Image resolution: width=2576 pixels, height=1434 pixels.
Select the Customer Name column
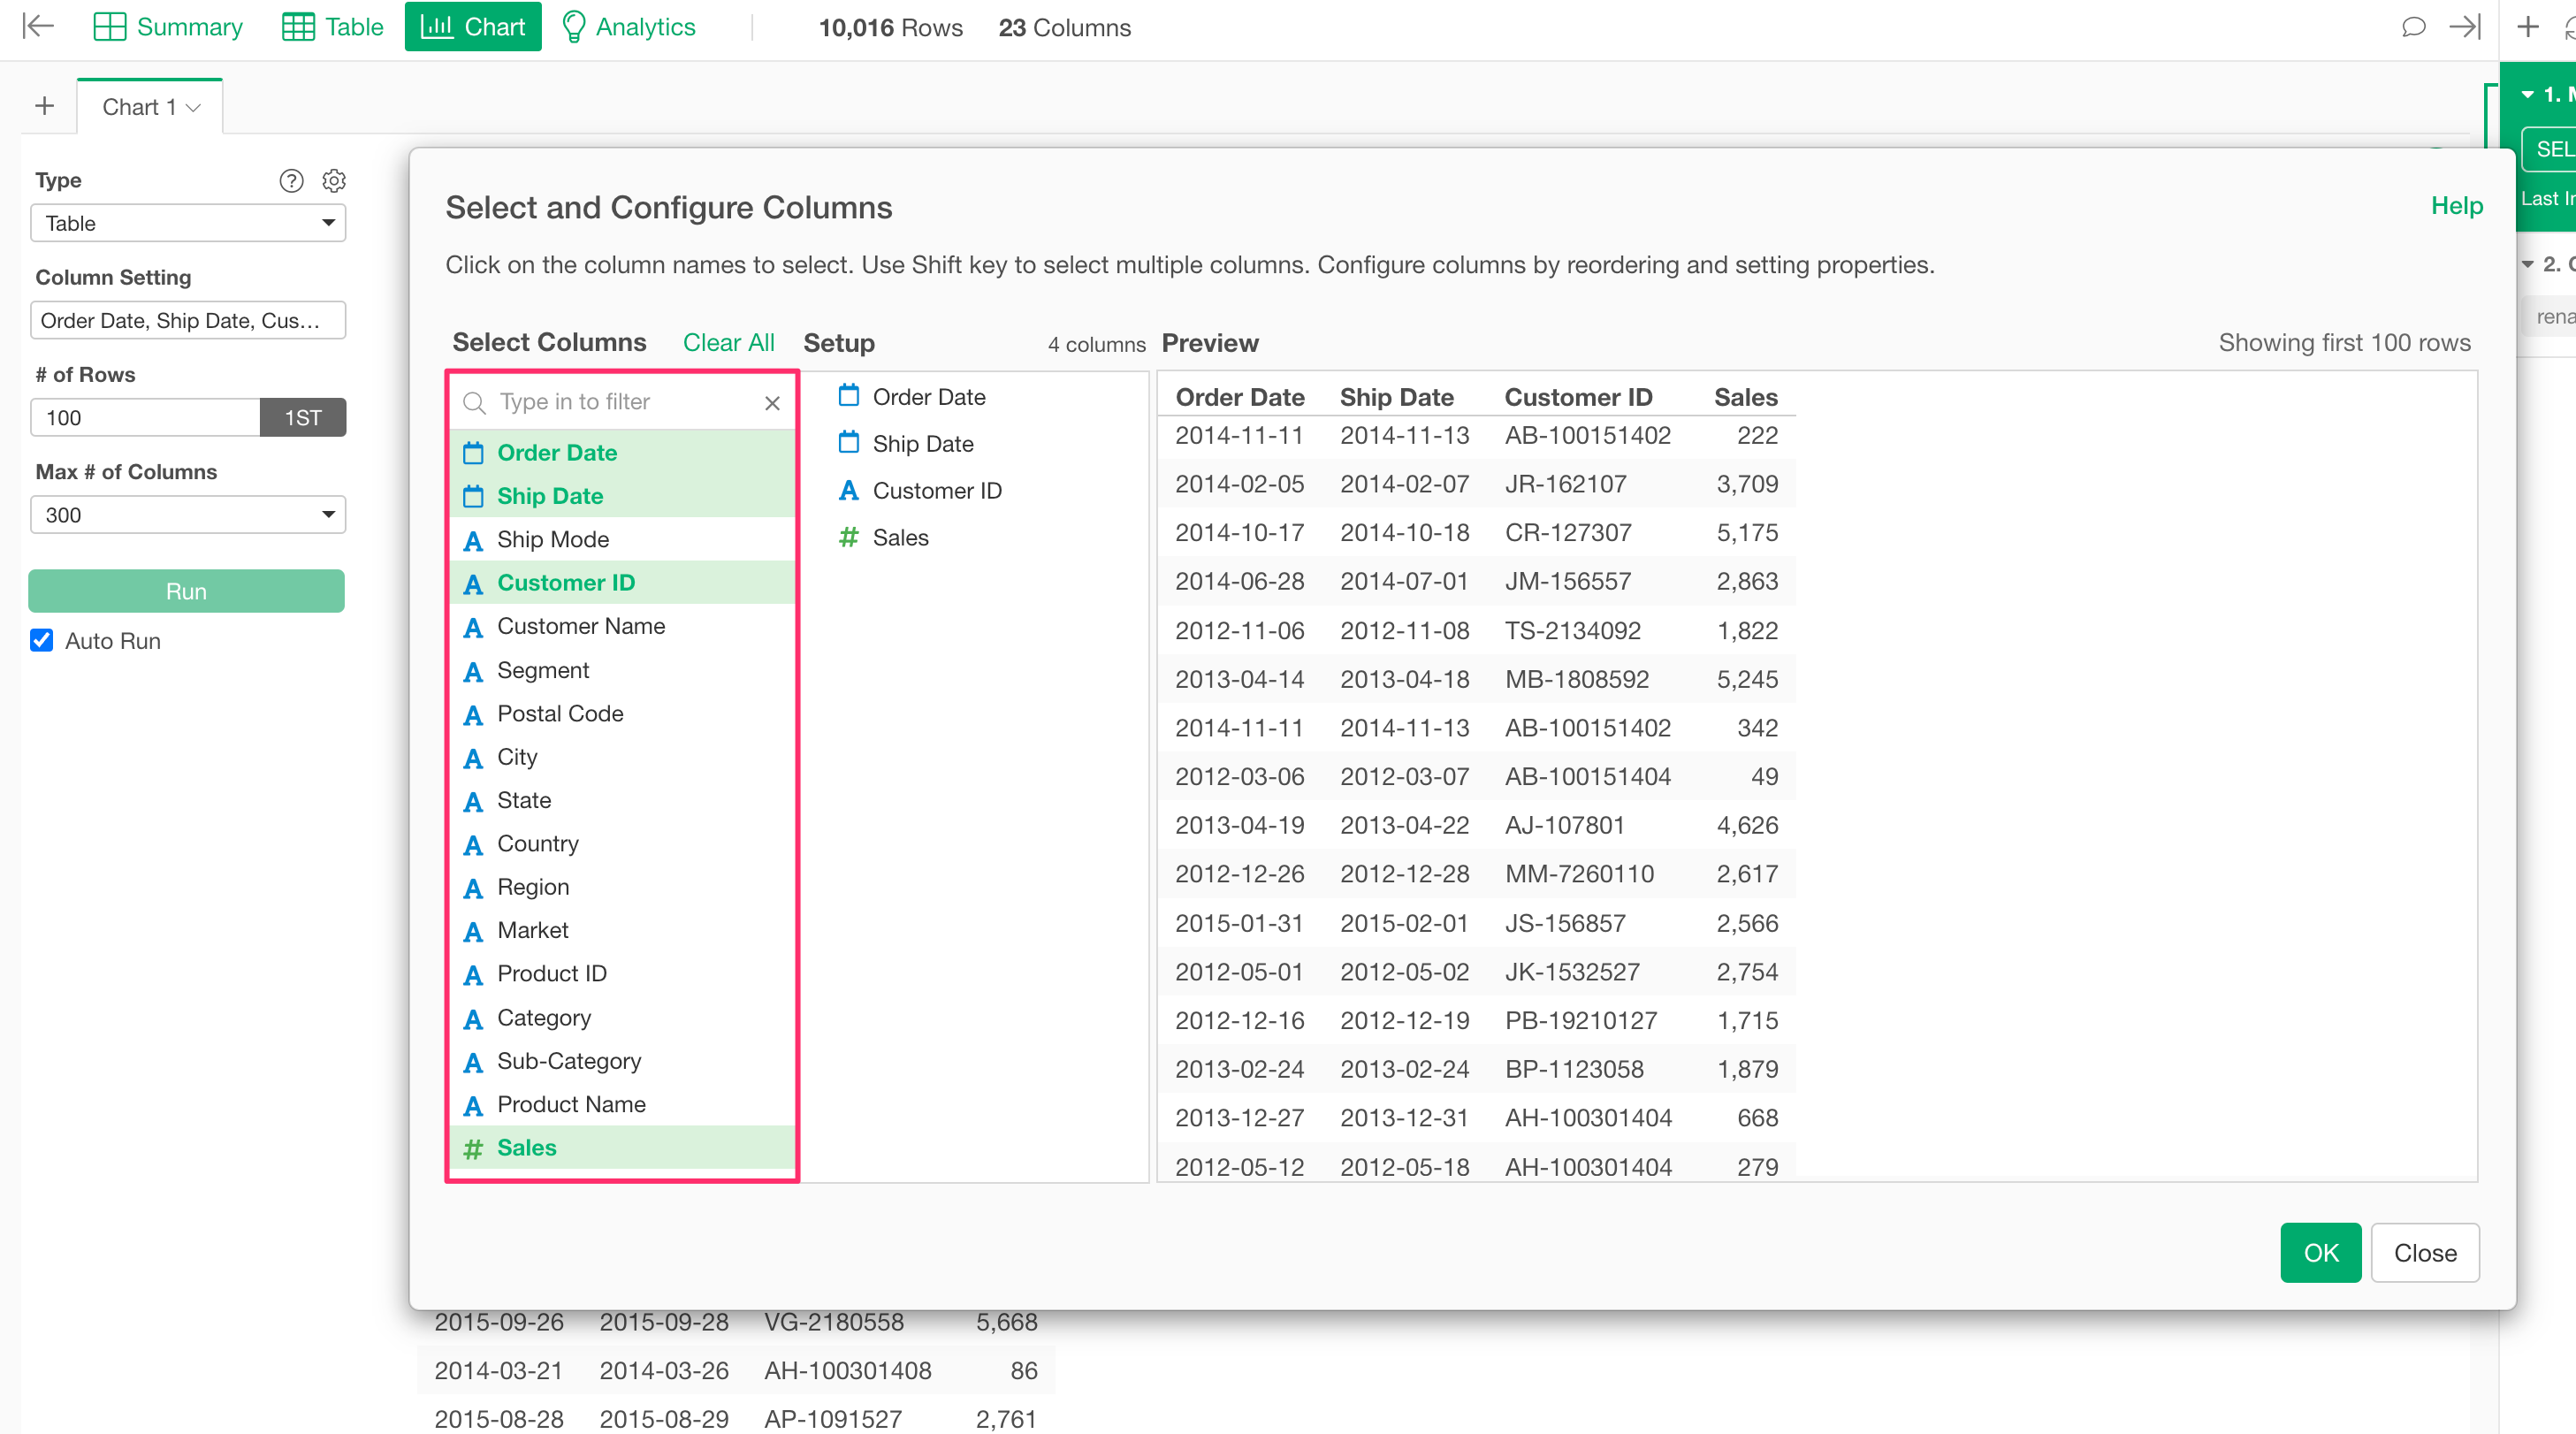tap(622, 626)
